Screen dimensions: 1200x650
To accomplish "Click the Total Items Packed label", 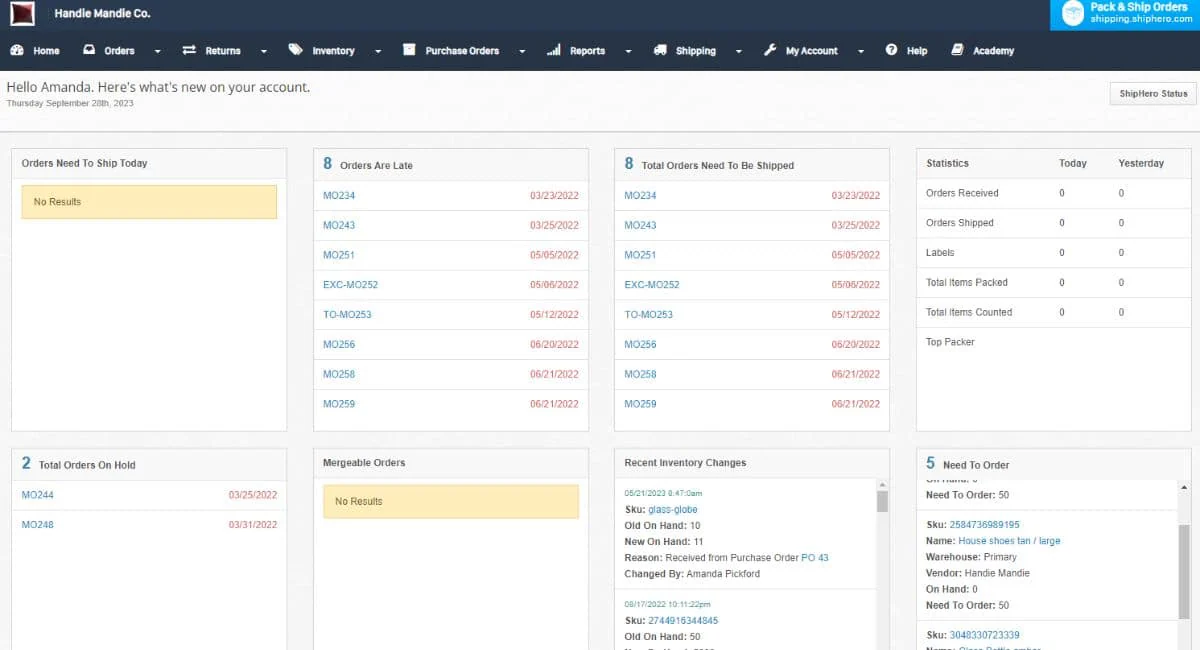I will click(967, 283).
